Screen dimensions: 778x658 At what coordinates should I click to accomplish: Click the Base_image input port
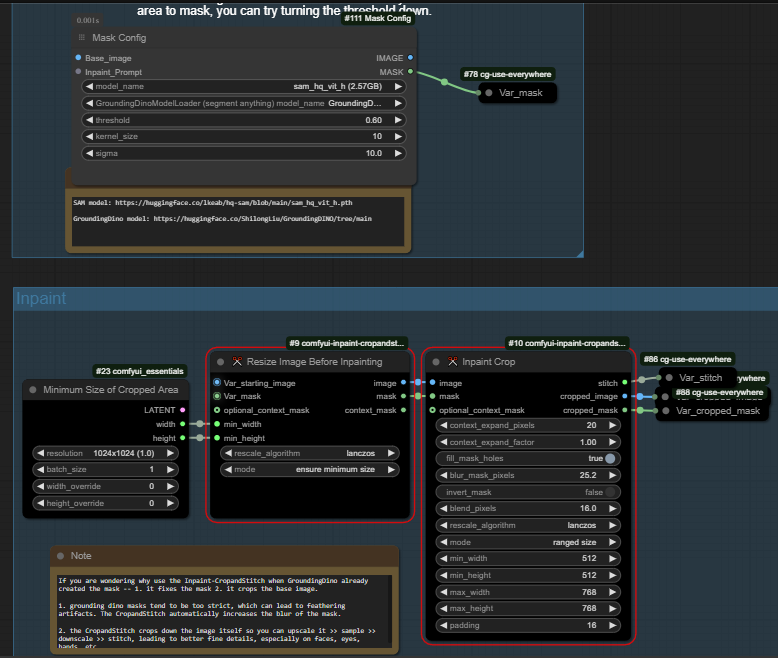78,58
